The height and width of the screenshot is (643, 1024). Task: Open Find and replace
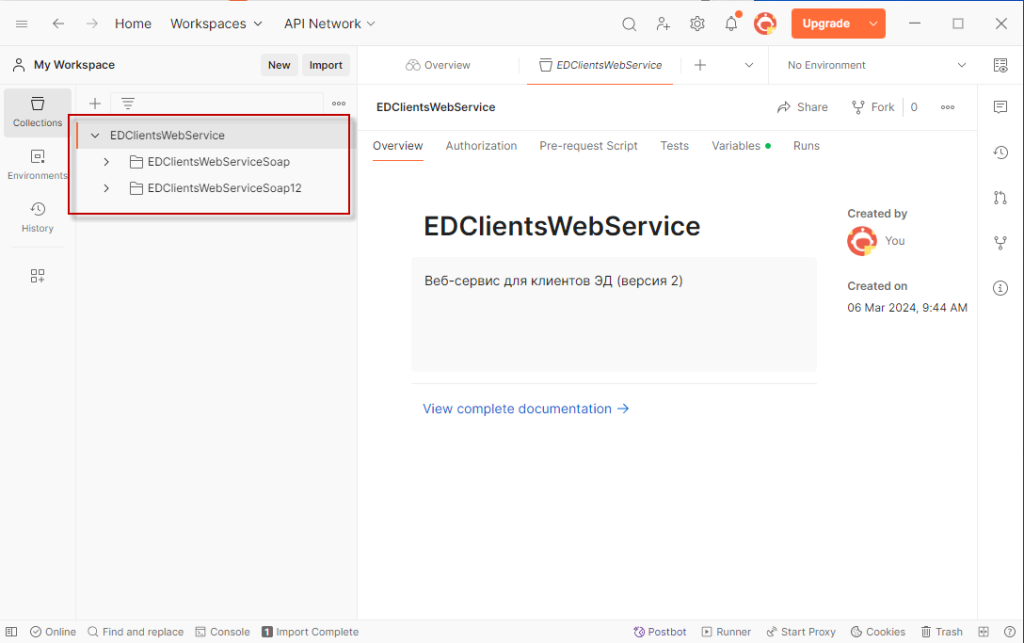[x=135, y=631]
